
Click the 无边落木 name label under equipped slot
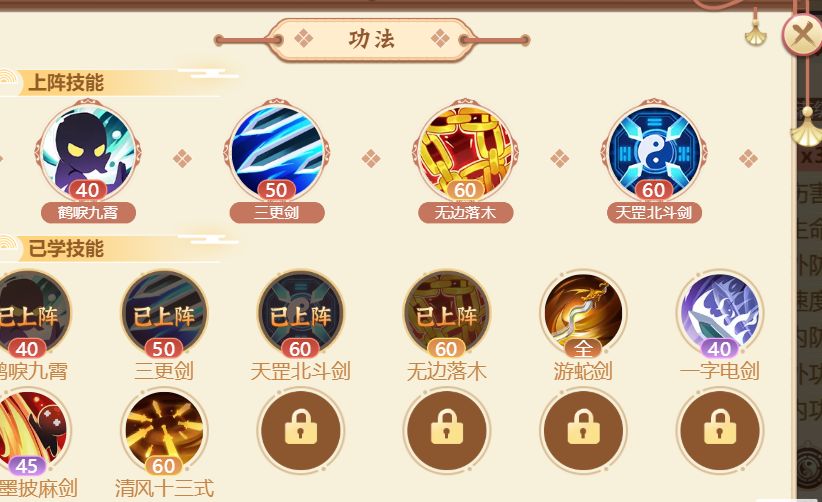[x=466, y=213]
